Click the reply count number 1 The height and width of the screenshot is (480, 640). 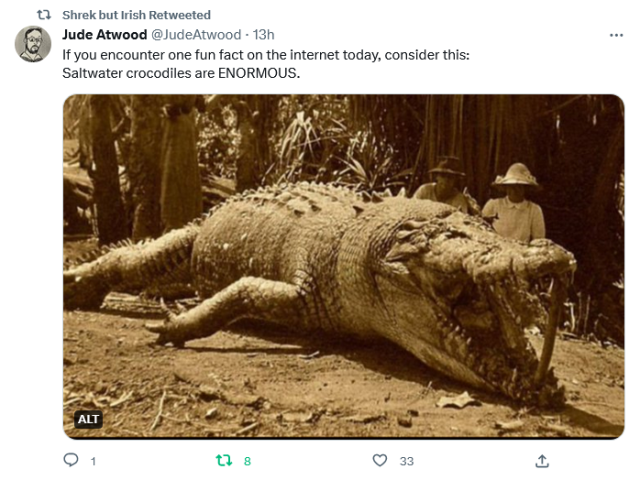(93, 461)
